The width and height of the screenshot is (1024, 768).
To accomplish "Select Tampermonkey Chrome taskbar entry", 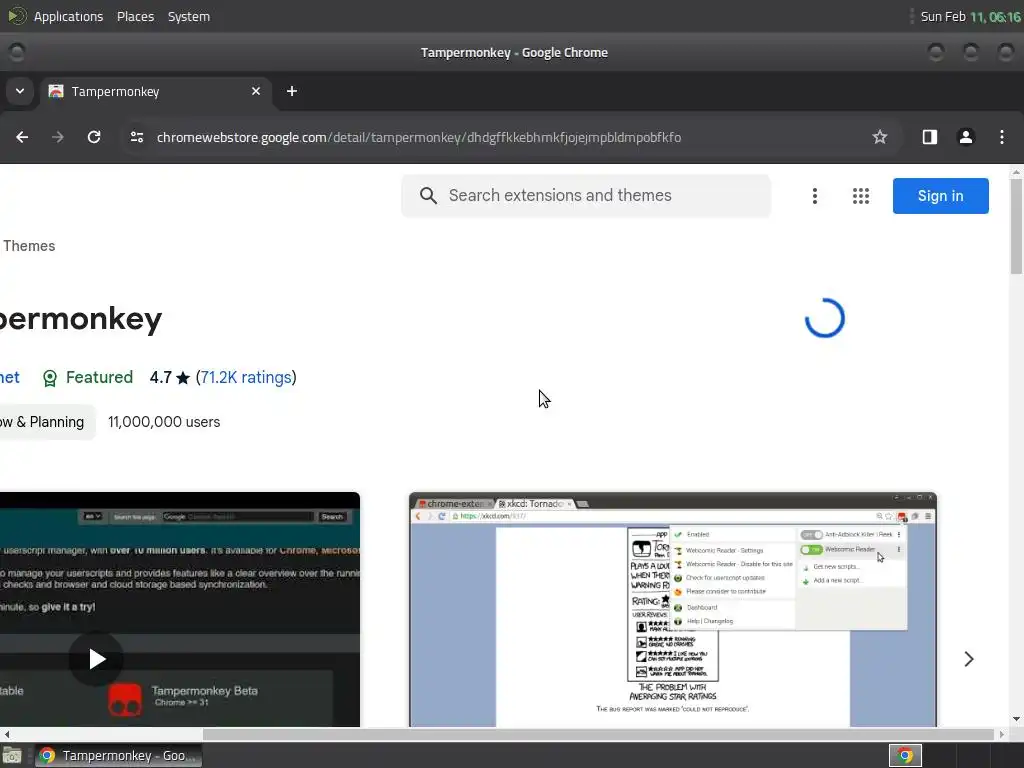I will click(118, 756).
